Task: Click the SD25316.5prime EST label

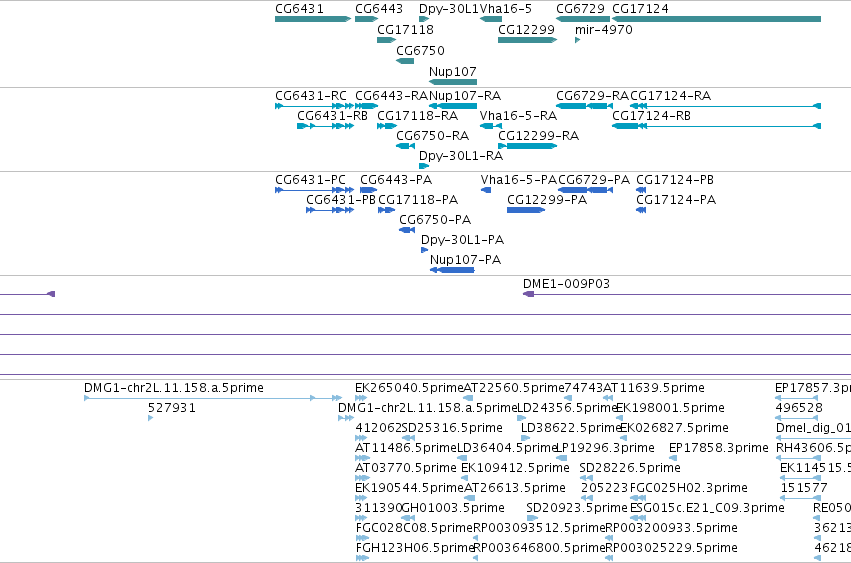Action: point(452,428)
